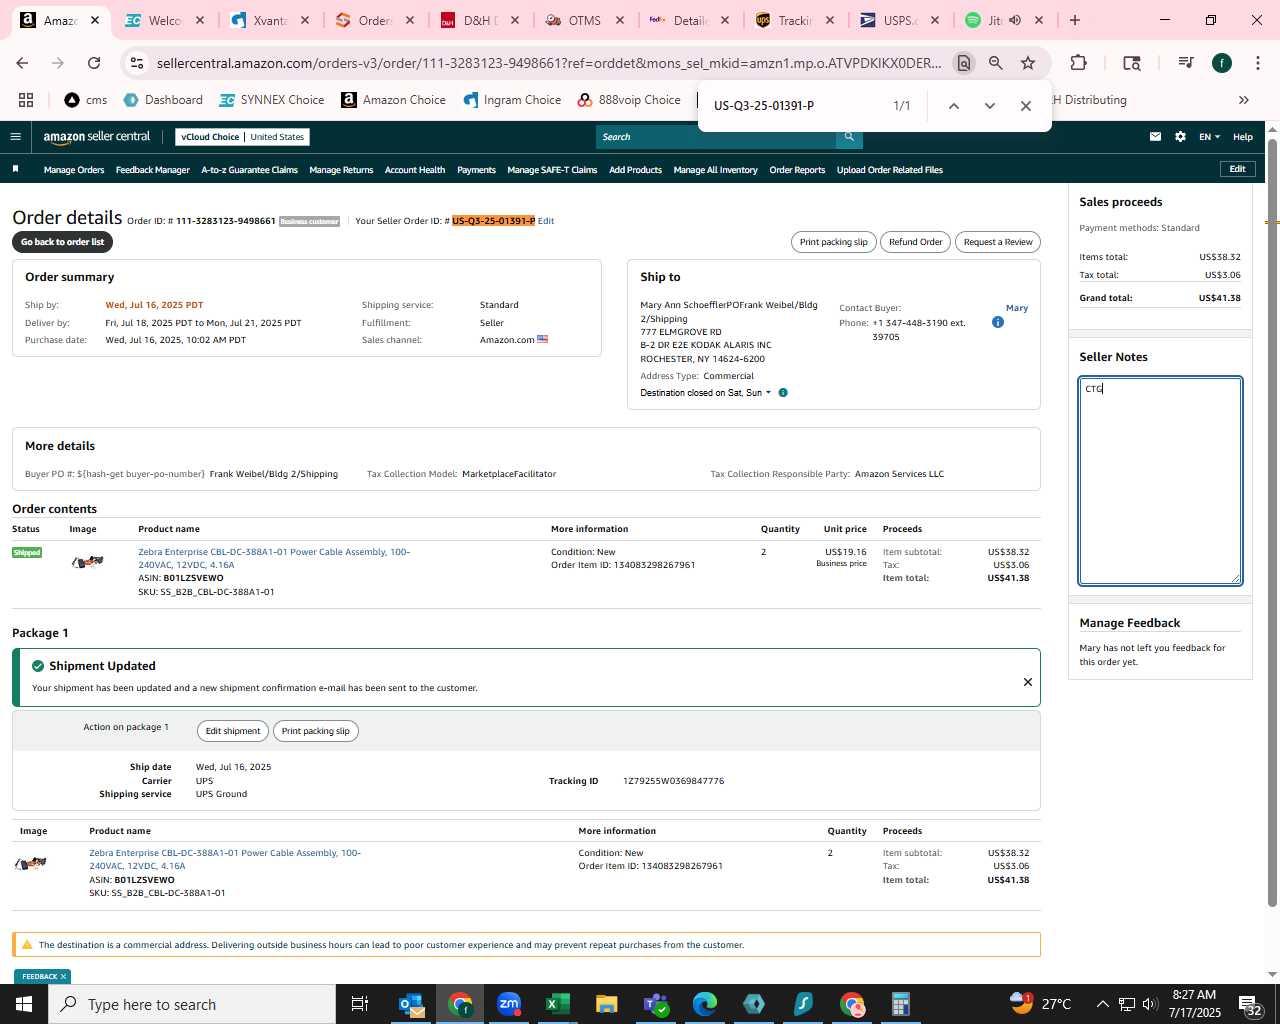This screenshot has height=1024, width=1280.
Task: Go to the next find-in-page match
Action: coord(989,106)
